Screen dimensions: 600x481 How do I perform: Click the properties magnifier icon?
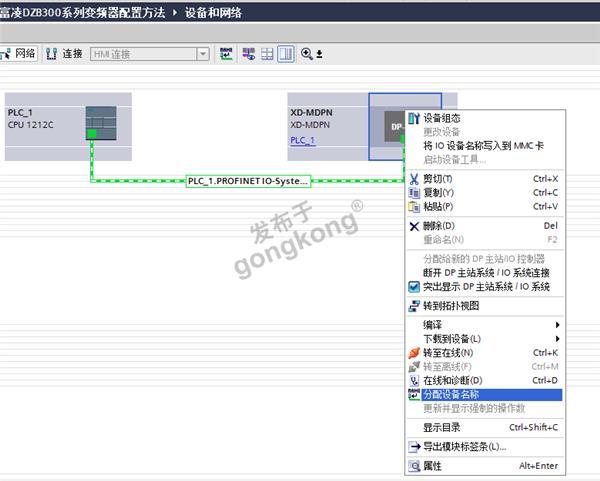pyautogui.click(x=414, y=466)
